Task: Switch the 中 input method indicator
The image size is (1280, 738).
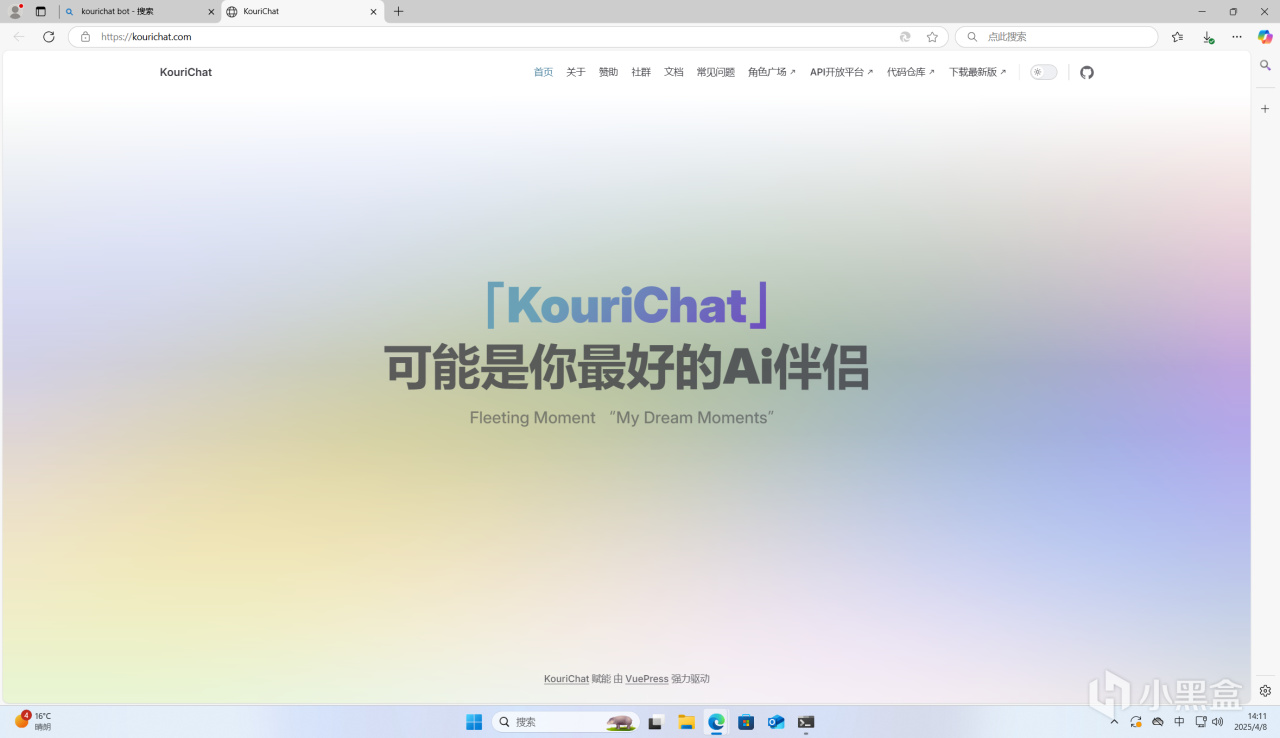Action: tap(1180, 722)
